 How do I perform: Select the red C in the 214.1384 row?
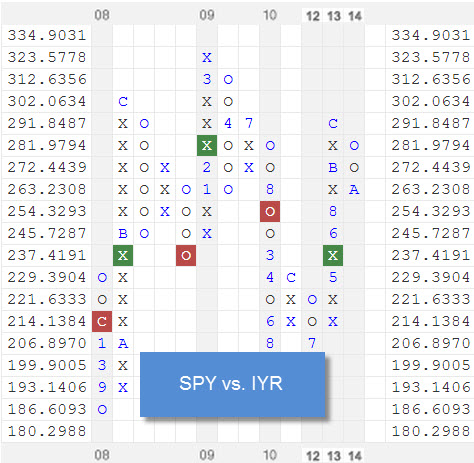(102, 321)
